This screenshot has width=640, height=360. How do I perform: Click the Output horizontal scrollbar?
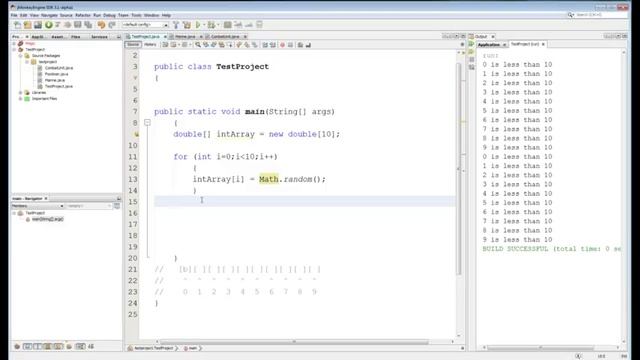(x=541, y=348)
